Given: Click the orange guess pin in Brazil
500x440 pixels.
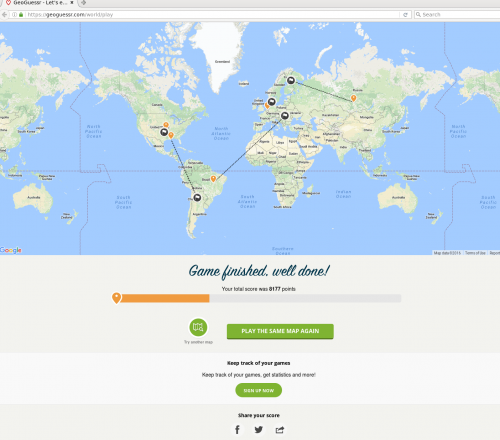Looking at the screenshot, I should (x=213, y=179).
